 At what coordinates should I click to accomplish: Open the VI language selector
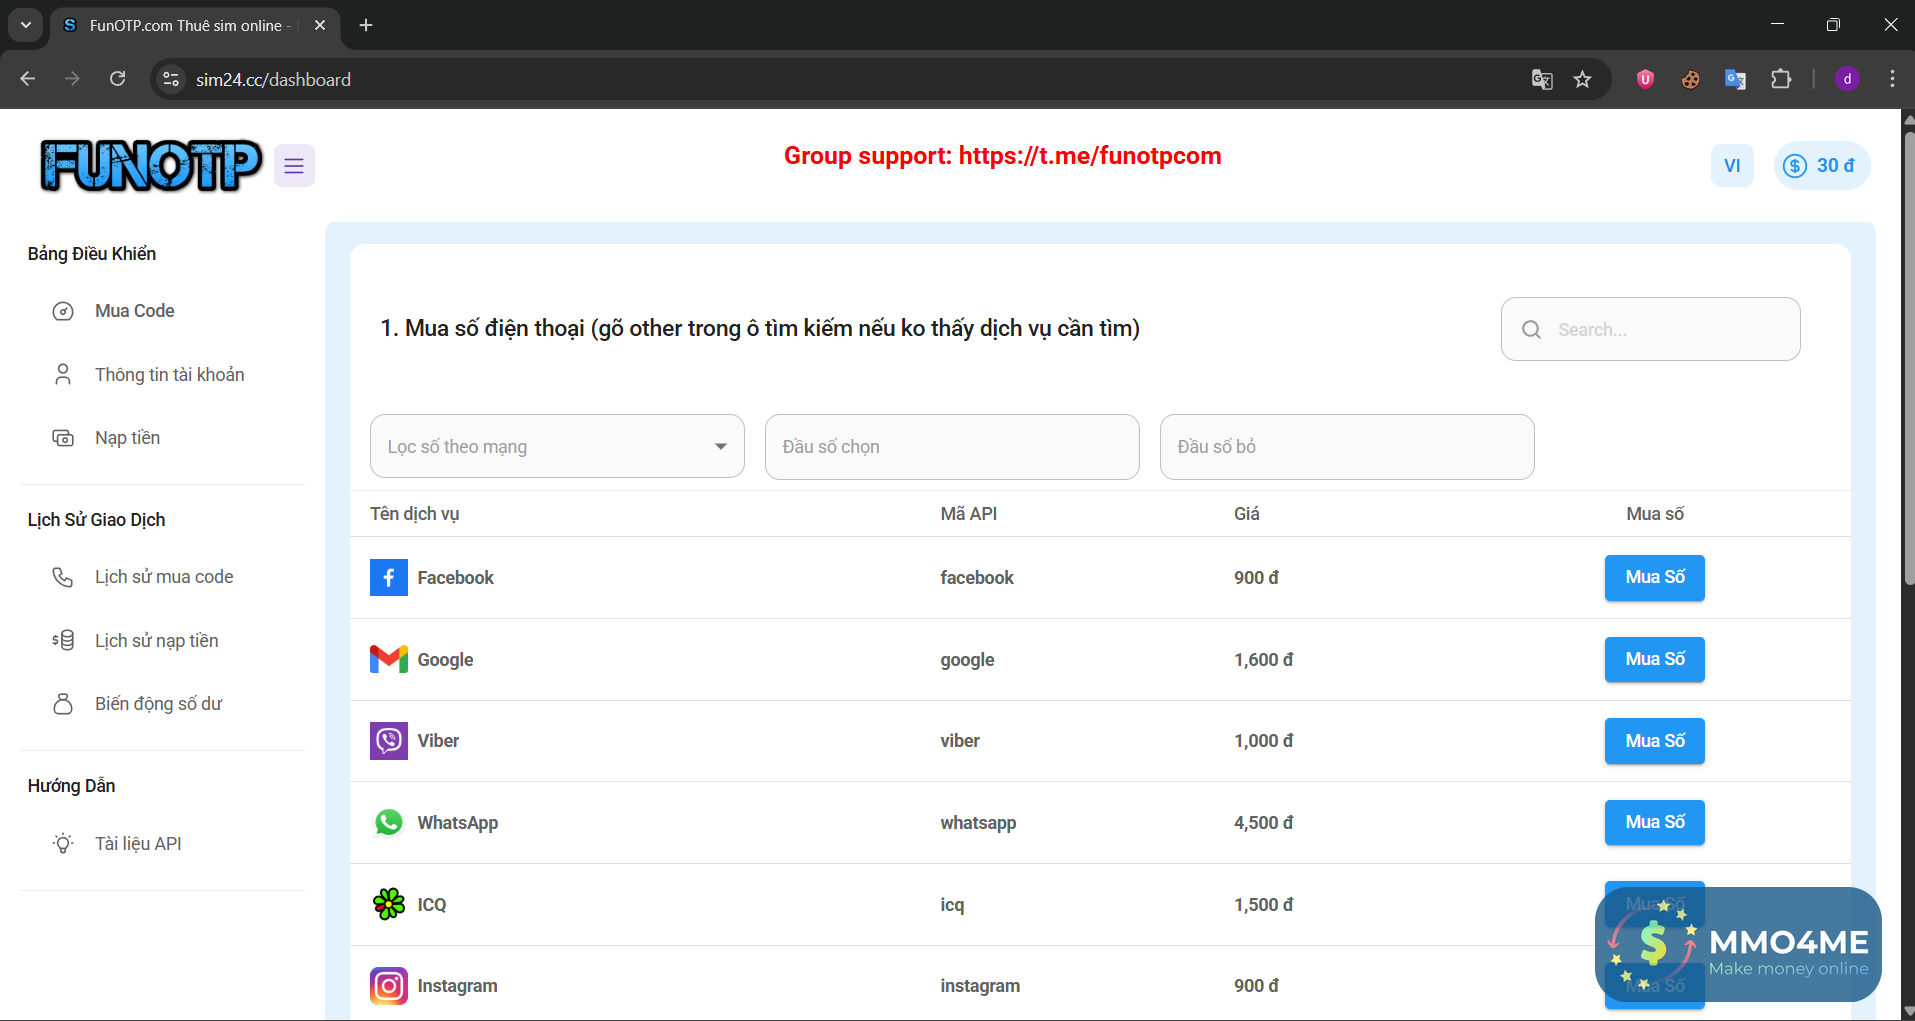1732,166
